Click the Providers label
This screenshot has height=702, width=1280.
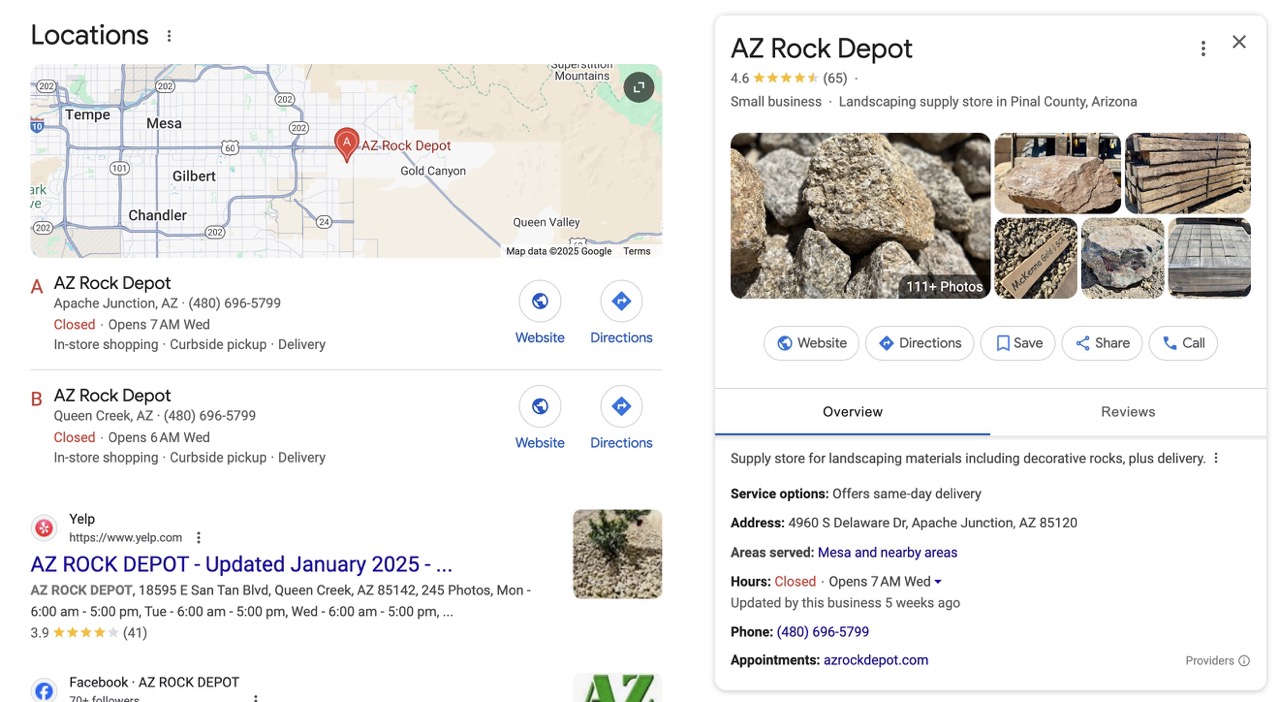(x=1209, y=661)
